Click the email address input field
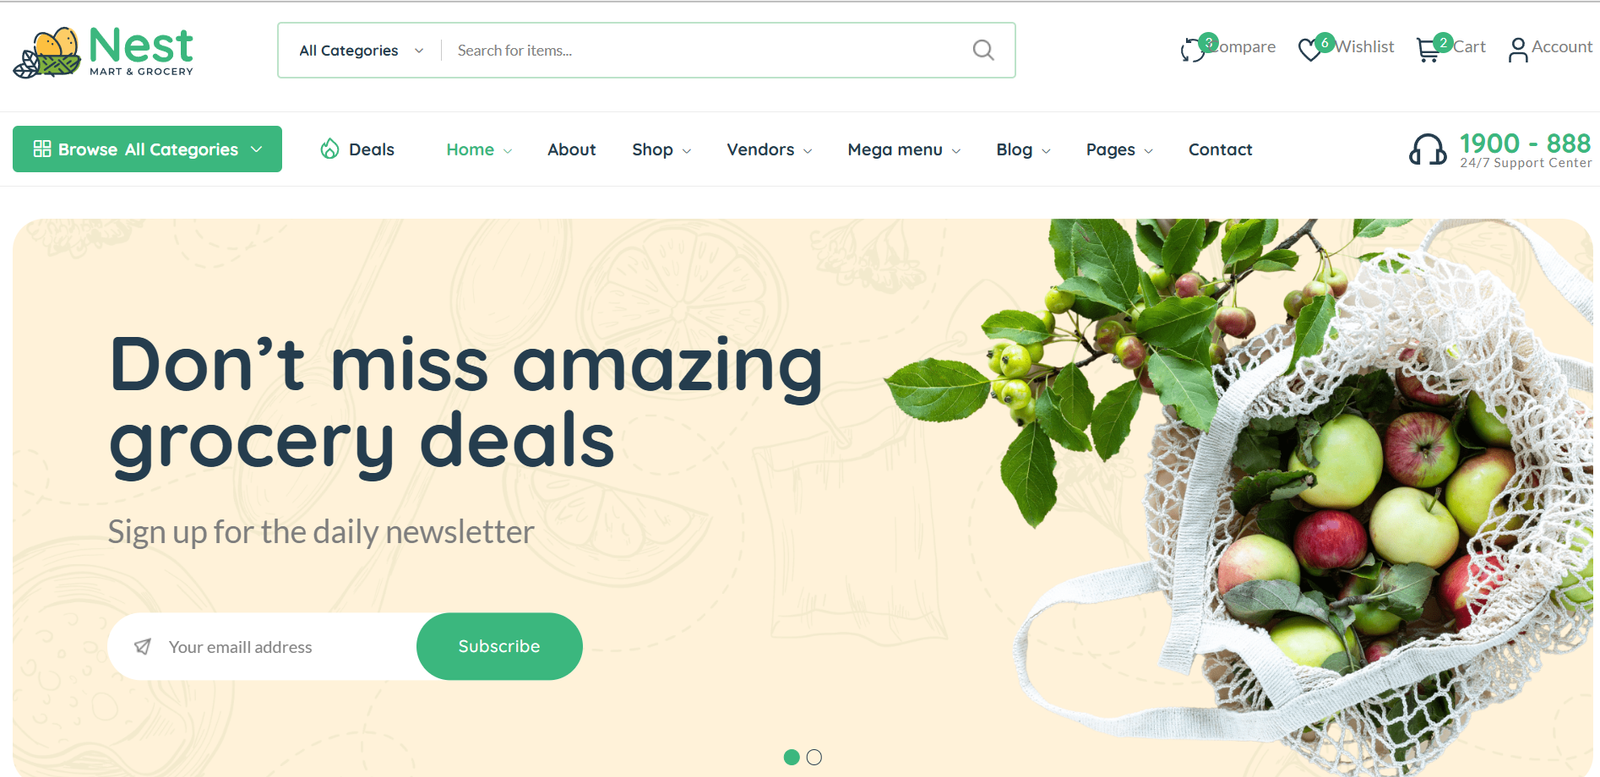The height and width of the screenshot is (777, 1600). [262, 647]
